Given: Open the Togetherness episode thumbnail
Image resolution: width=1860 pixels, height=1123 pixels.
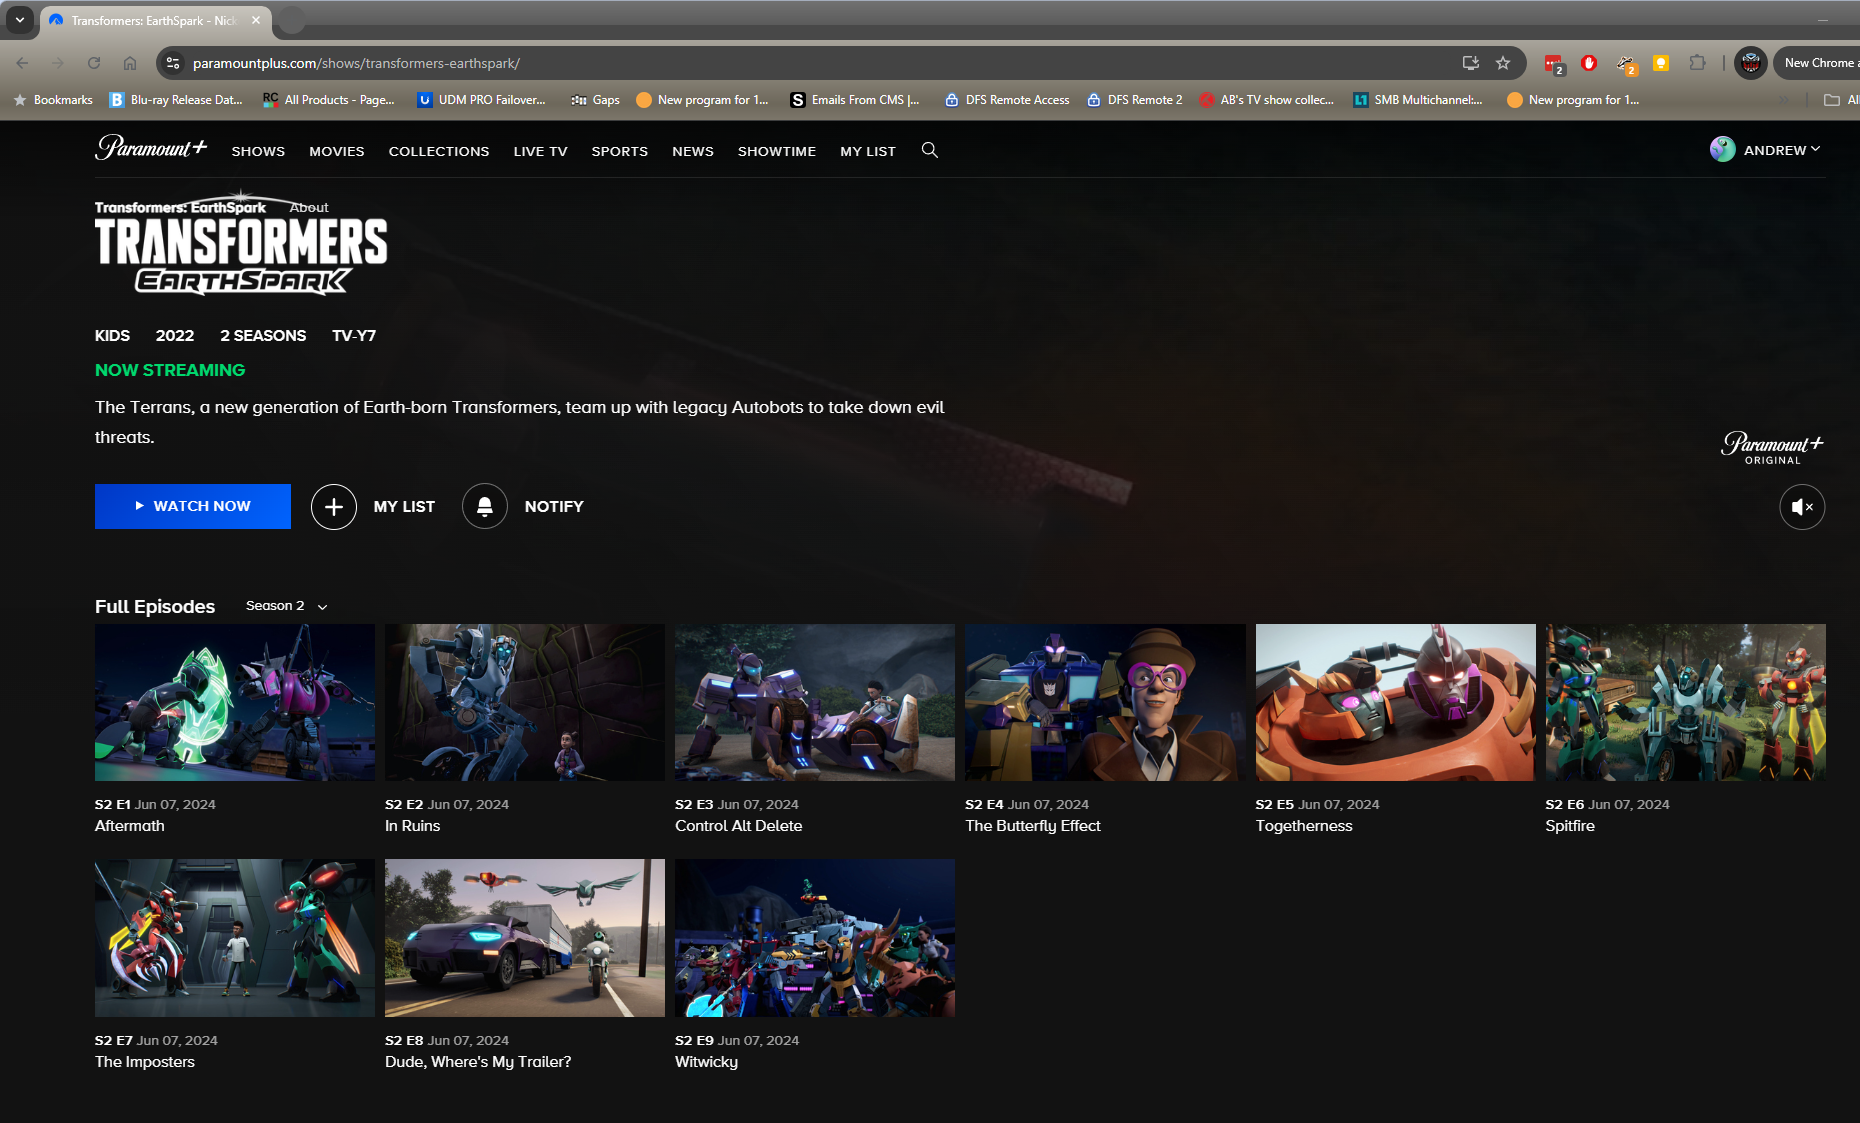Looking at the screenshot, I should pos(1396,703).
